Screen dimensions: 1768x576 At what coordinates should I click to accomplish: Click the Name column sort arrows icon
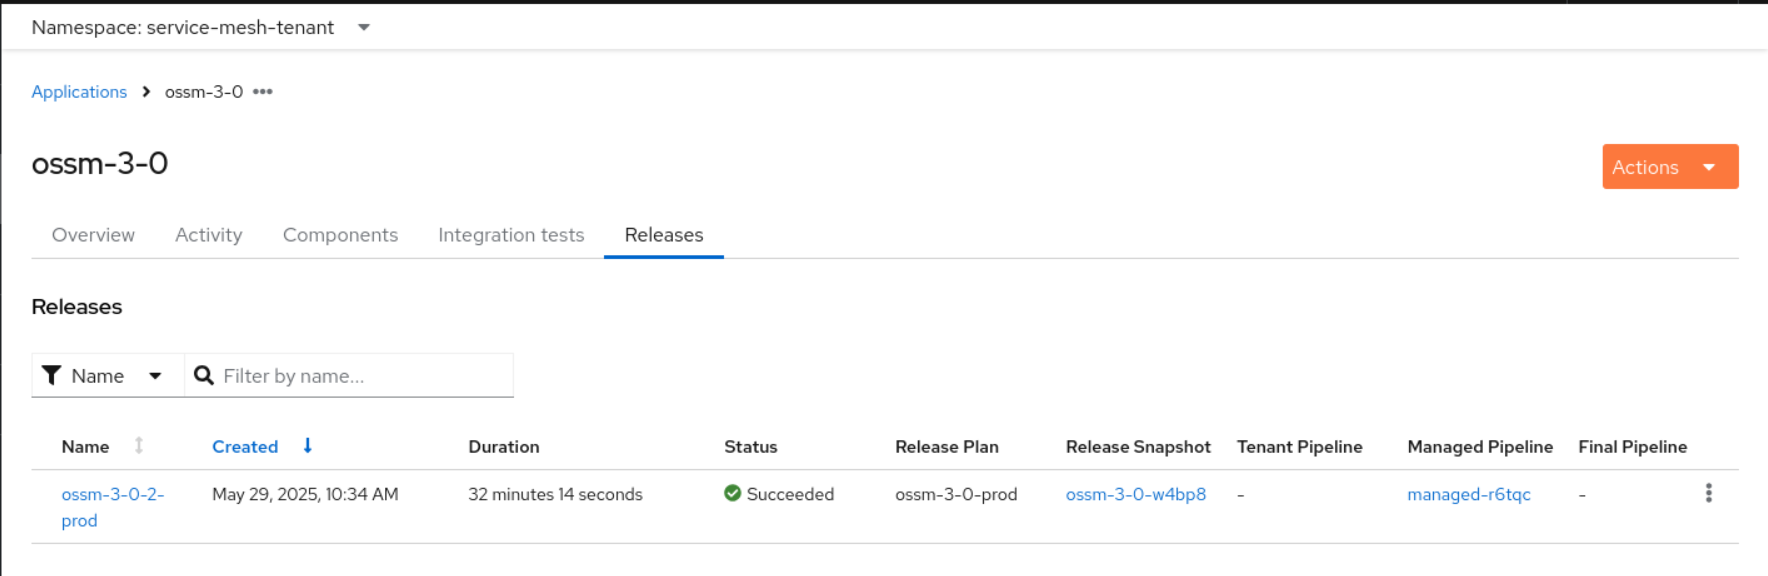[139, 446]
